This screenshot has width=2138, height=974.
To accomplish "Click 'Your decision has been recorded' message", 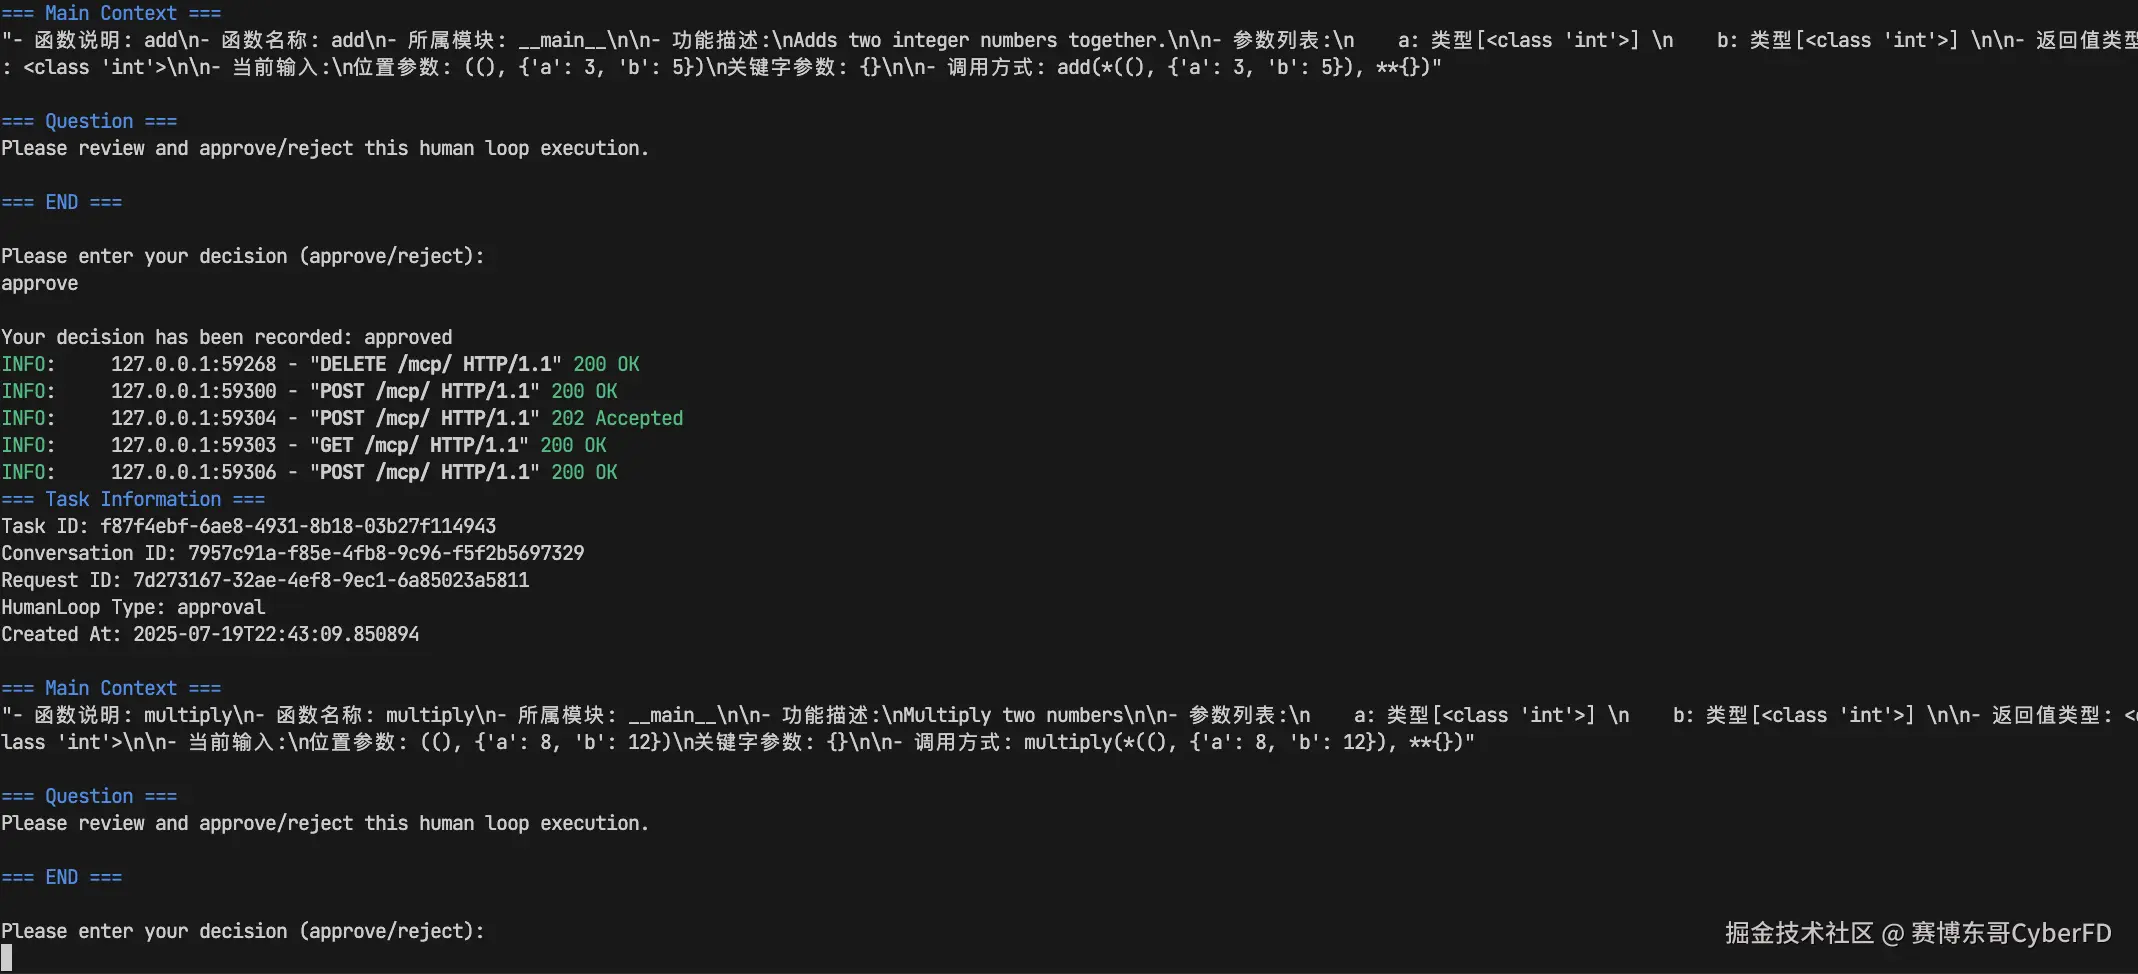I will [227, 337].
